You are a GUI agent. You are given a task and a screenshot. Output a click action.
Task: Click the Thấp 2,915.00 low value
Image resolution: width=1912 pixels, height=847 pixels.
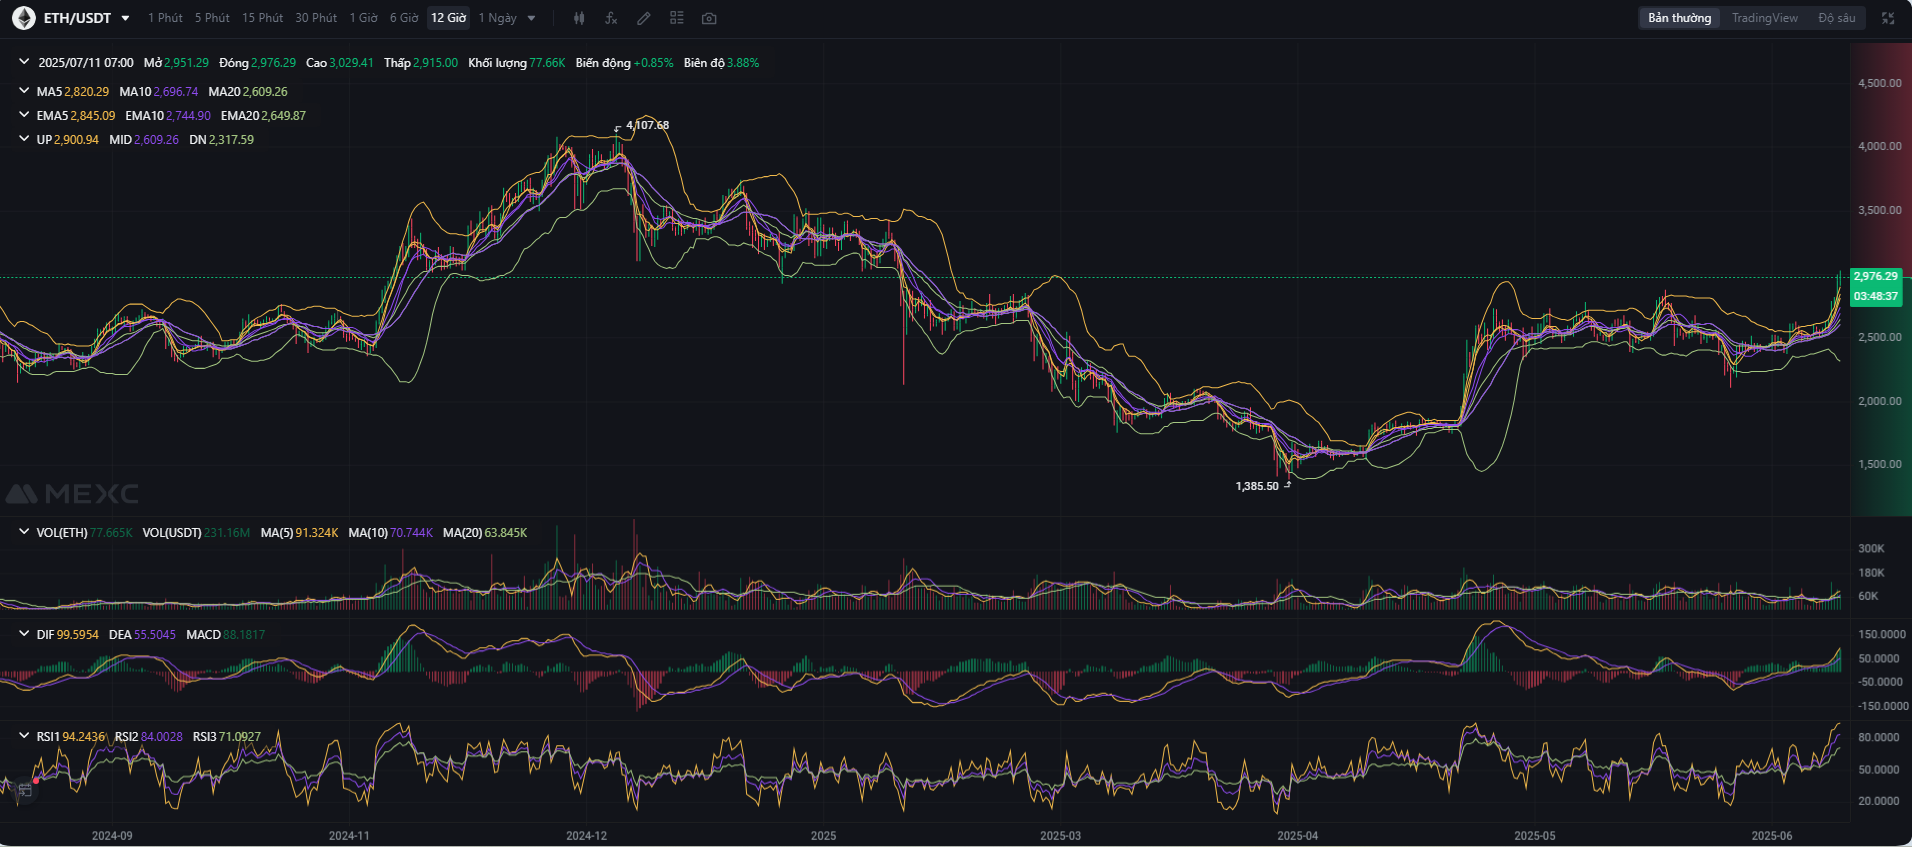(x=421, y=62)
